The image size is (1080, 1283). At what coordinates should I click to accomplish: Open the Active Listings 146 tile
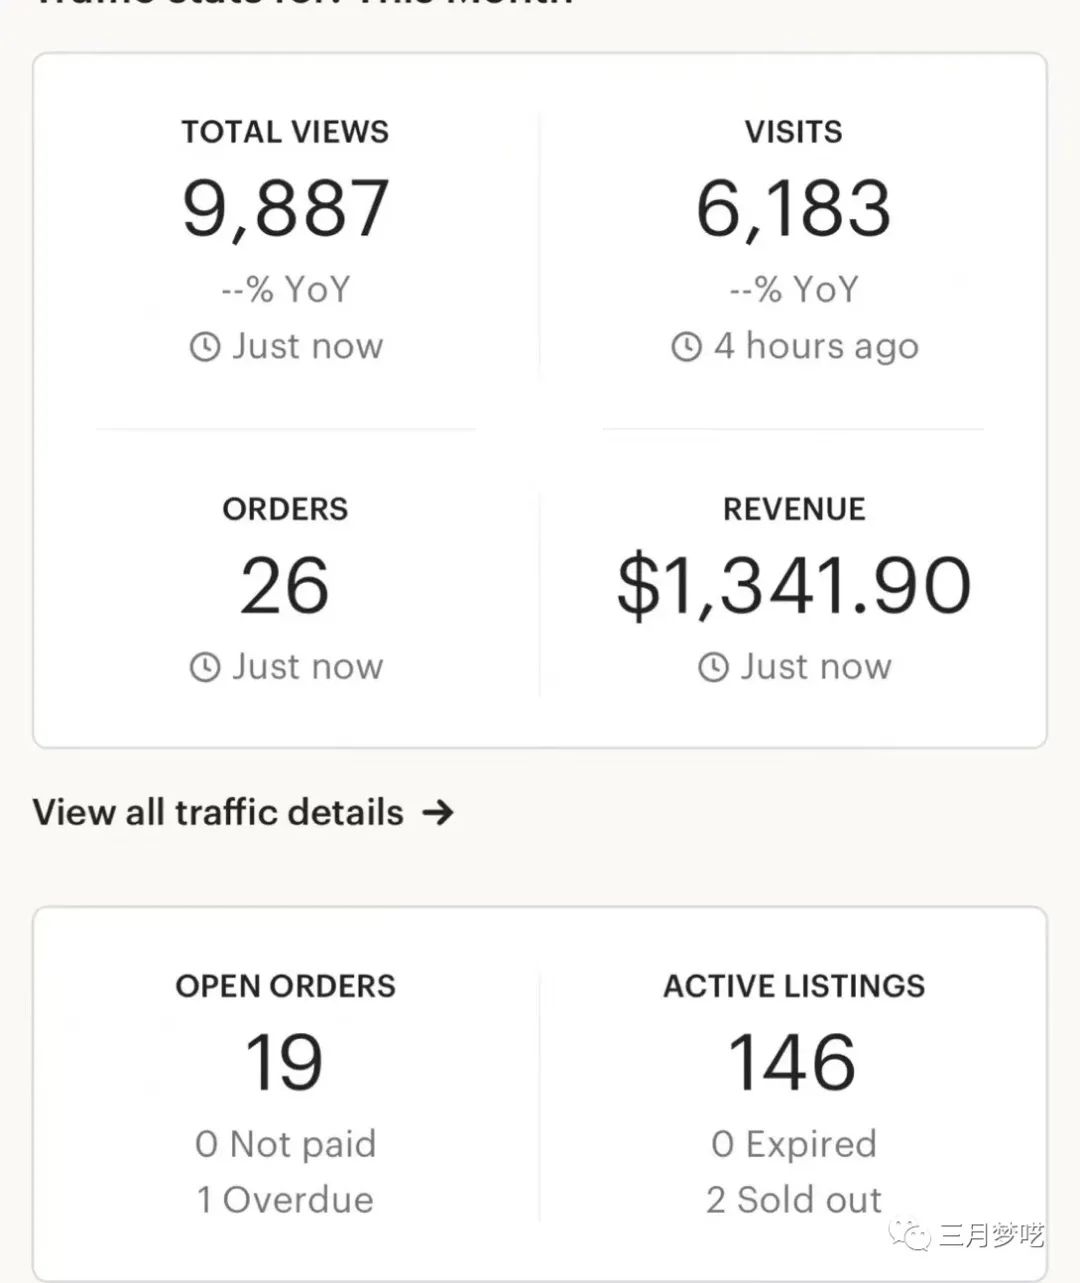(793, 1062)
